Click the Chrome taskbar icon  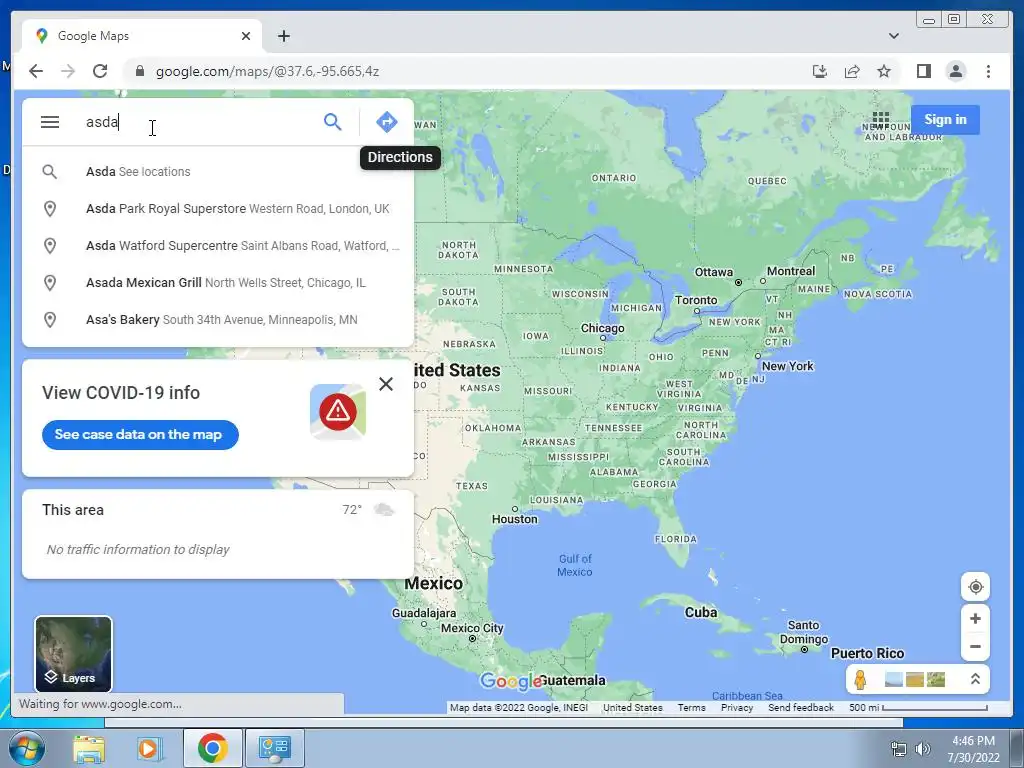click(213, 748)
